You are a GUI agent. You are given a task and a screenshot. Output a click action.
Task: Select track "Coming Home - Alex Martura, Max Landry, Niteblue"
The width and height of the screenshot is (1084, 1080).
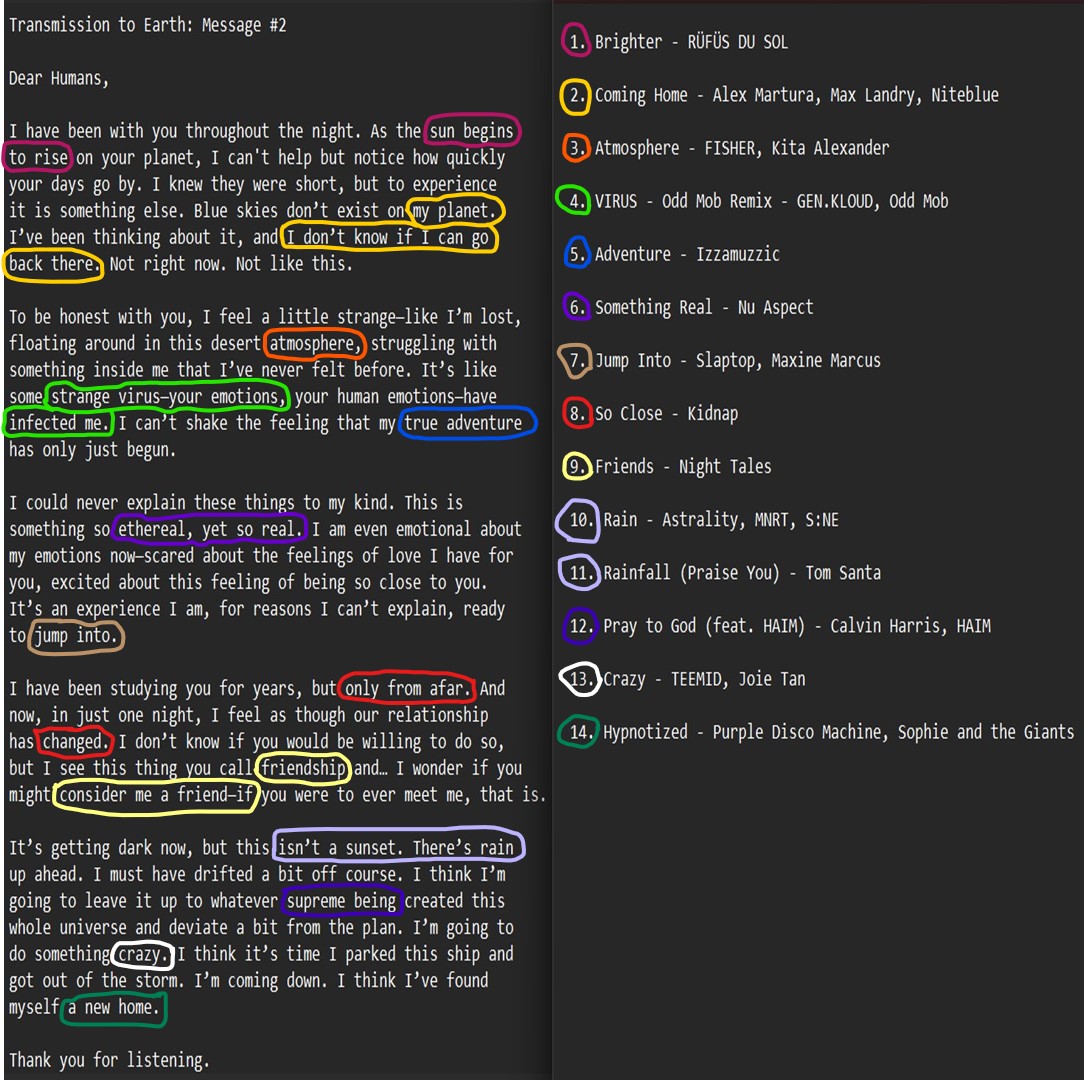pyautogui.click(x=796, y=95)
